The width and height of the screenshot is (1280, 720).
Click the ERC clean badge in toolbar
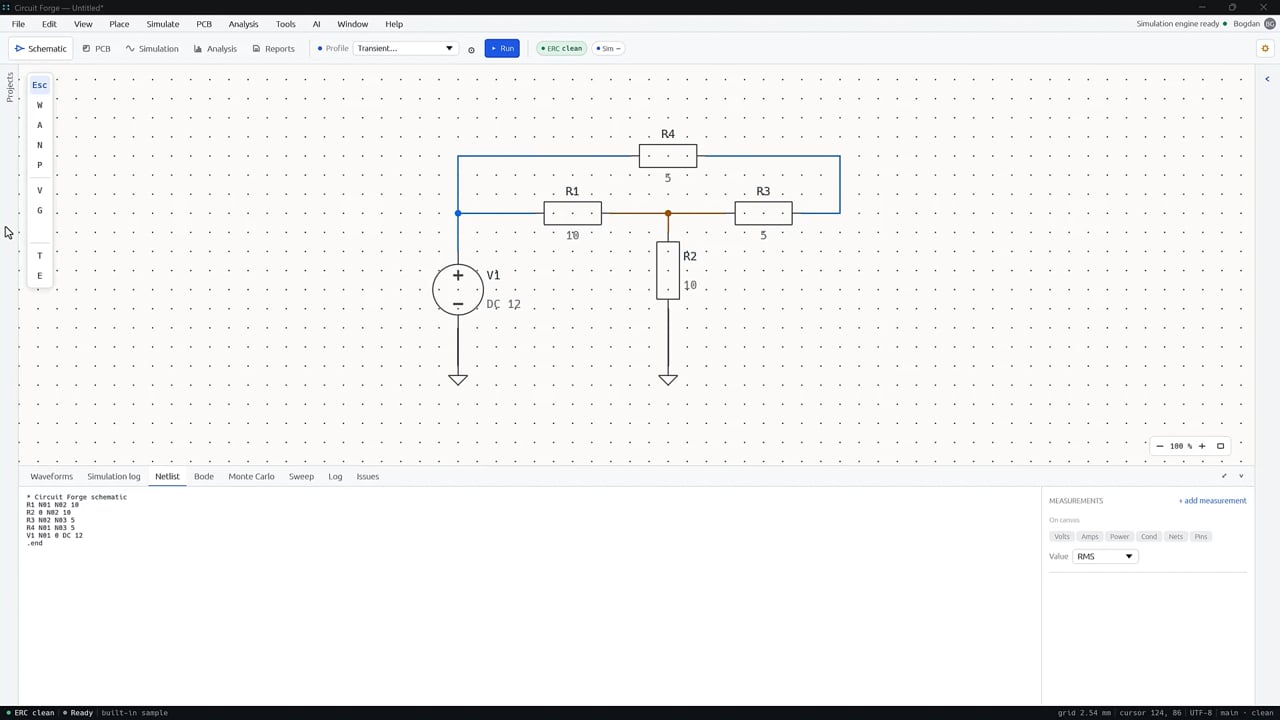(x=560, y=48)
